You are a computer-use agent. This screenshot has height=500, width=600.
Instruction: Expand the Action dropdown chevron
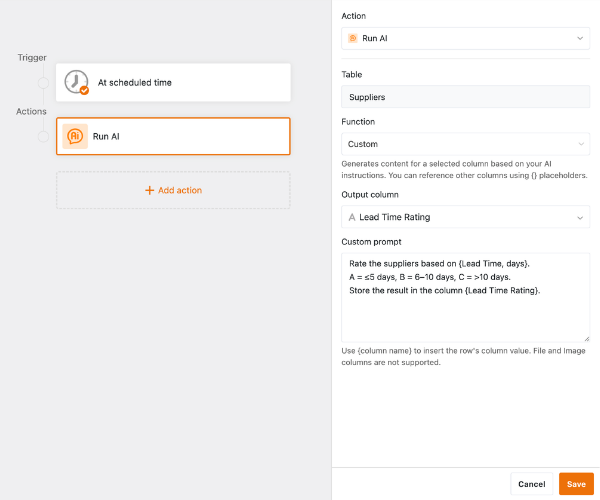coord(580,38)
